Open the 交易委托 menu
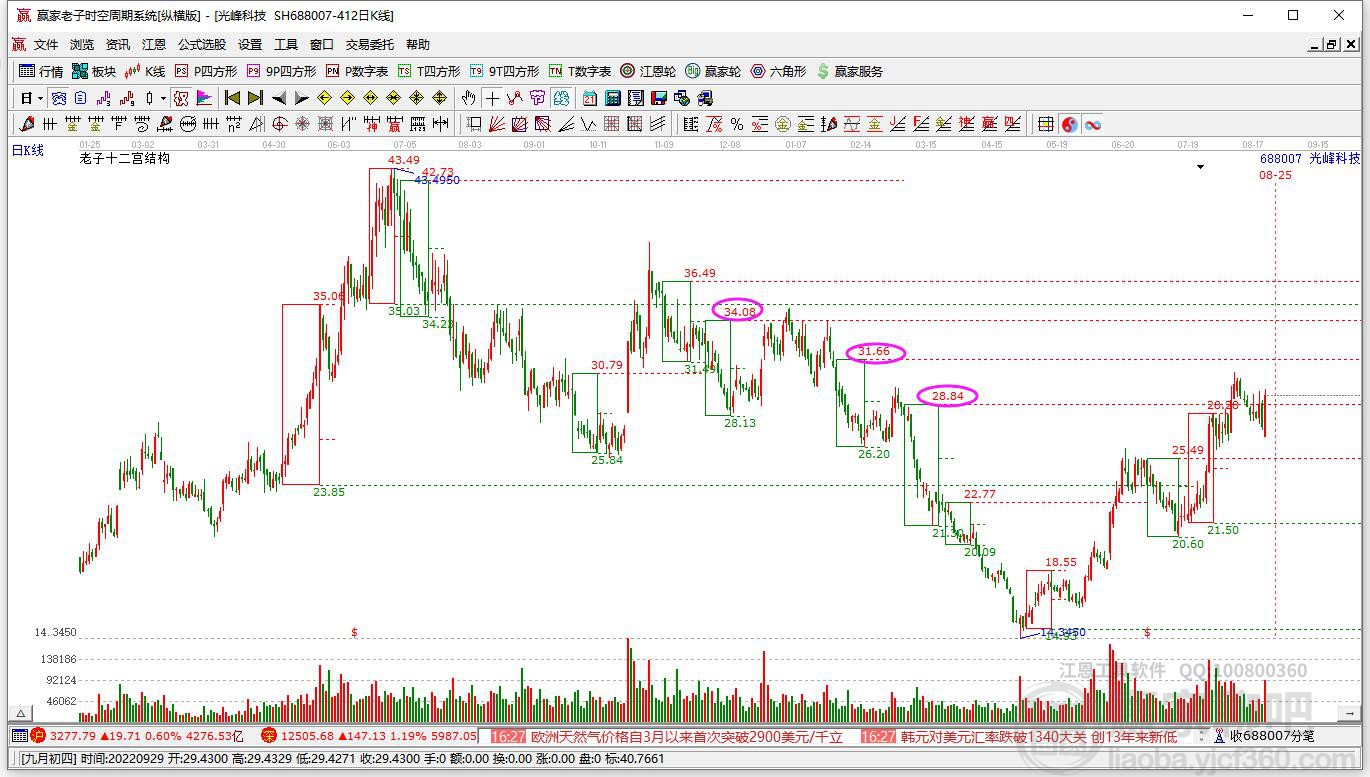 click(x=370, y=45)
